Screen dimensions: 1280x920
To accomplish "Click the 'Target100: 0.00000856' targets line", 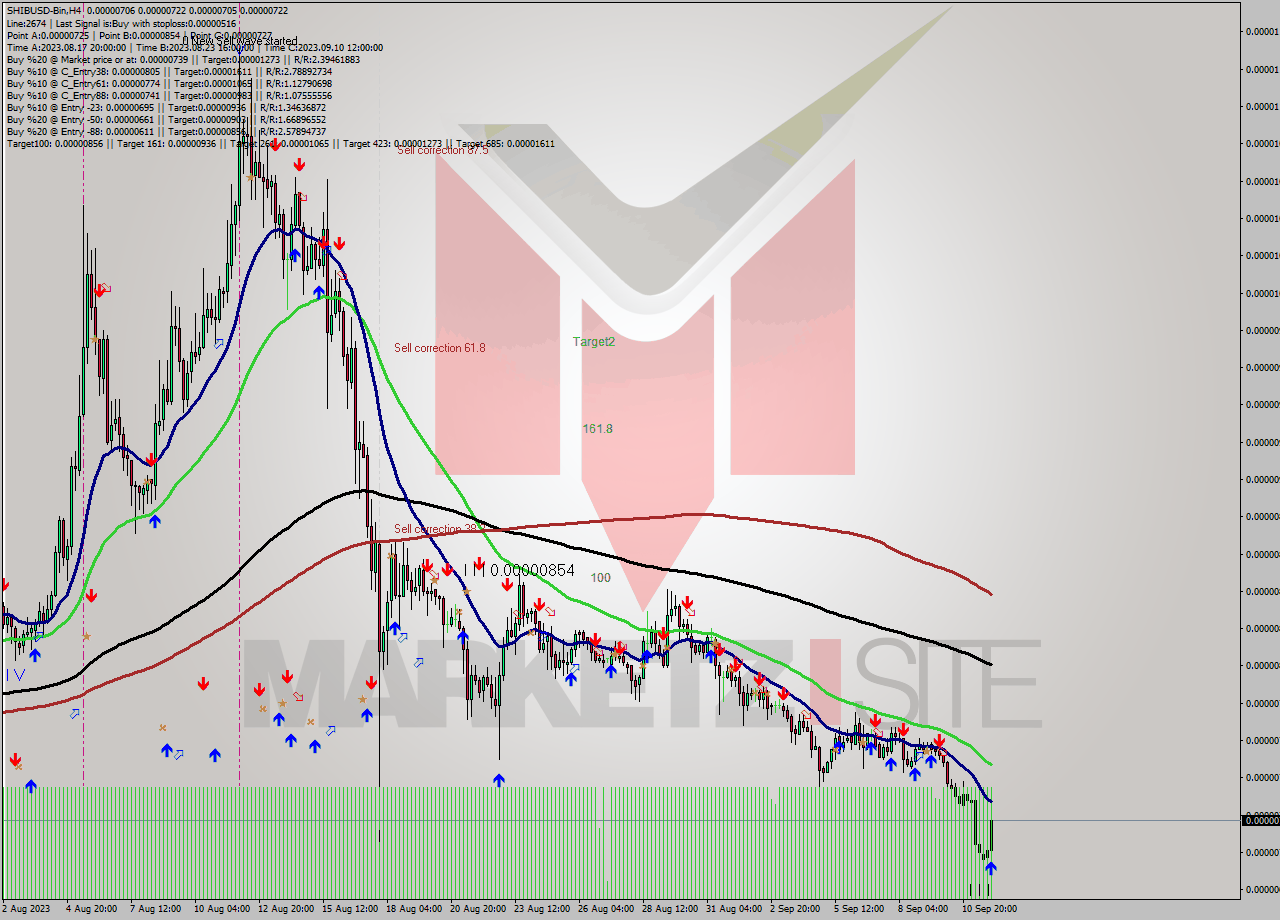I will 280,143.
